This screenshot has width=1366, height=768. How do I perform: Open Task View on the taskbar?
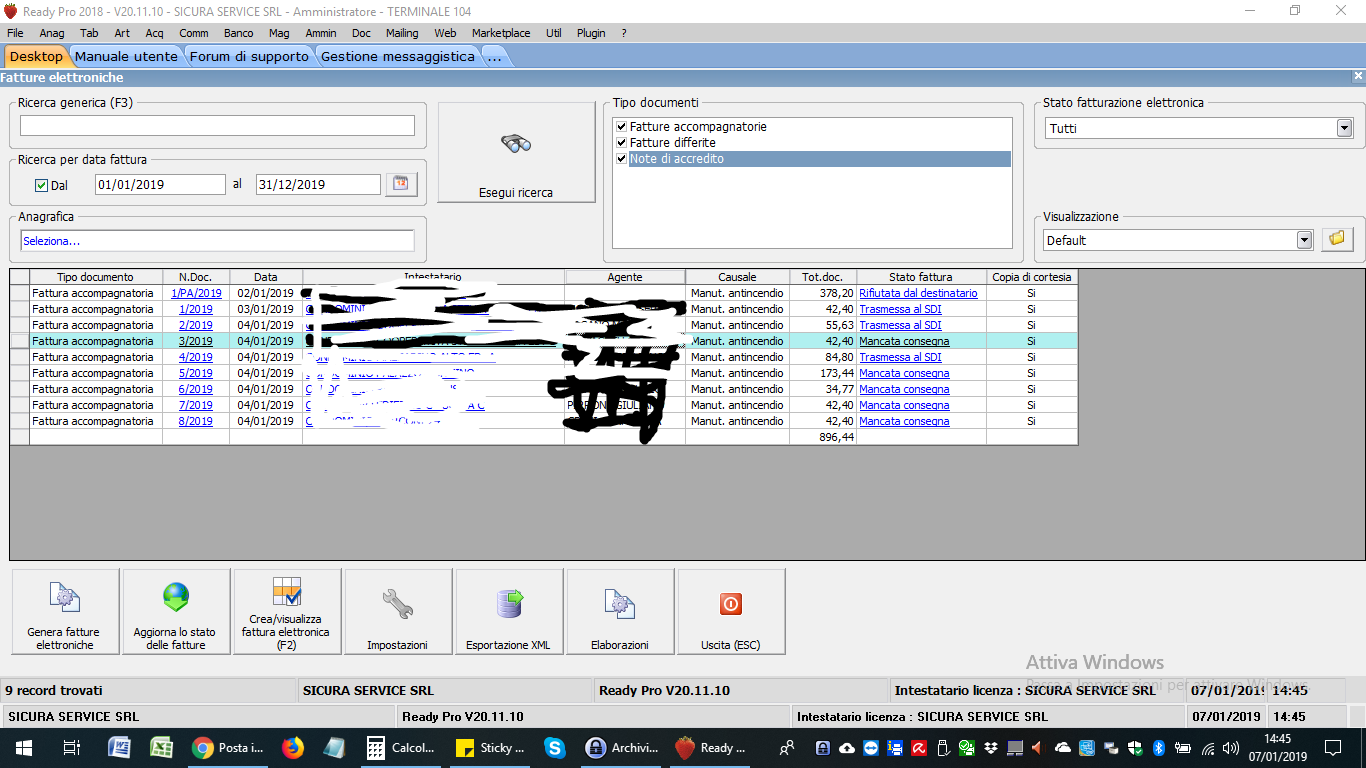coord(72,747)
